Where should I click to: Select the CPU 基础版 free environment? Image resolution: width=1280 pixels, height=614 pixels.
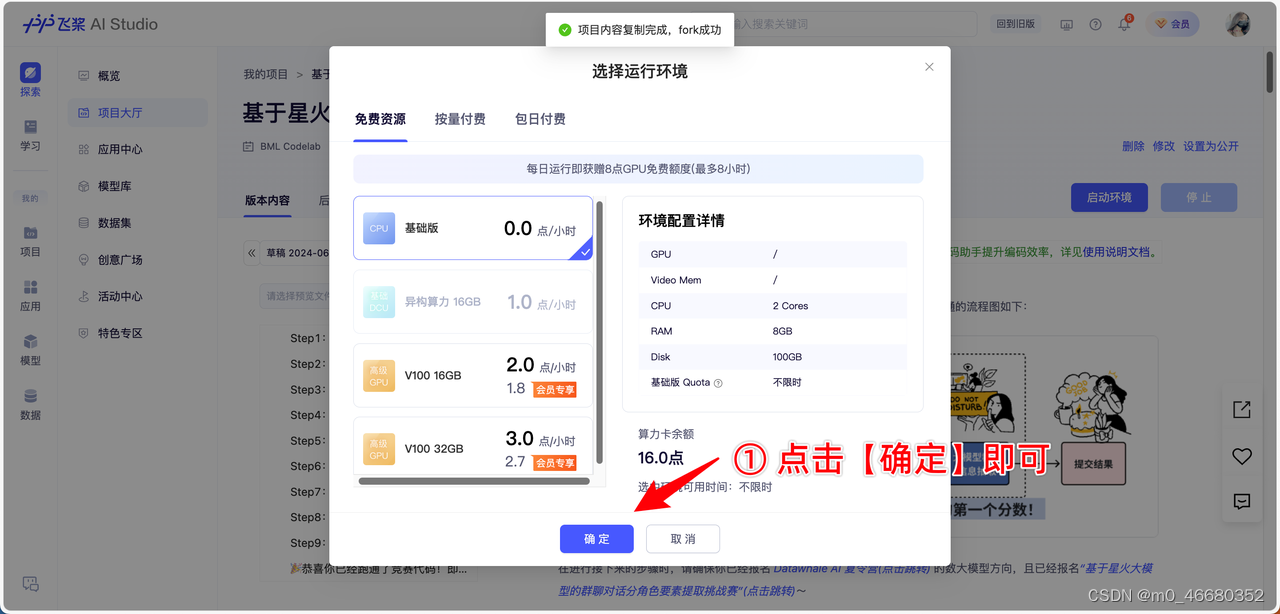coord(473,228)
